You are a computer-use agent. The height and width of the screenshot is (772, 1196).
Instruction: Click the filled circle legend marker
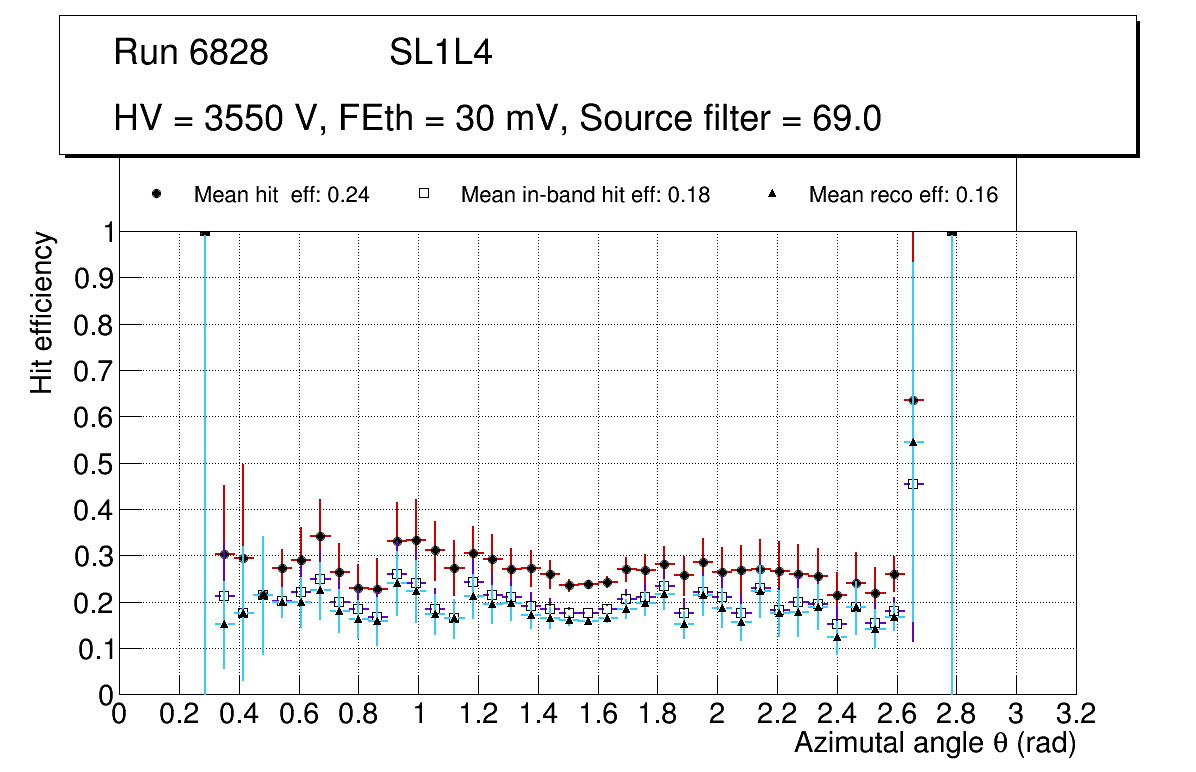pos(157,195)
